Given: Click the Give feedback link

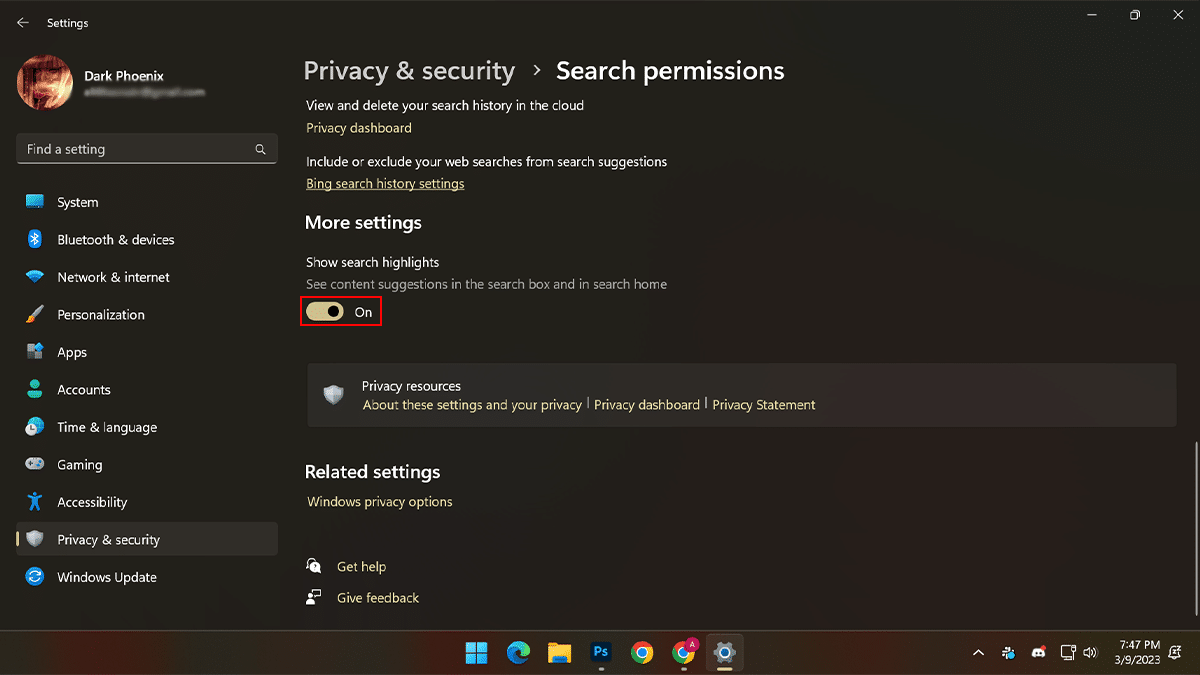Looking at the screenshot, I should click(x=377, y=598).
